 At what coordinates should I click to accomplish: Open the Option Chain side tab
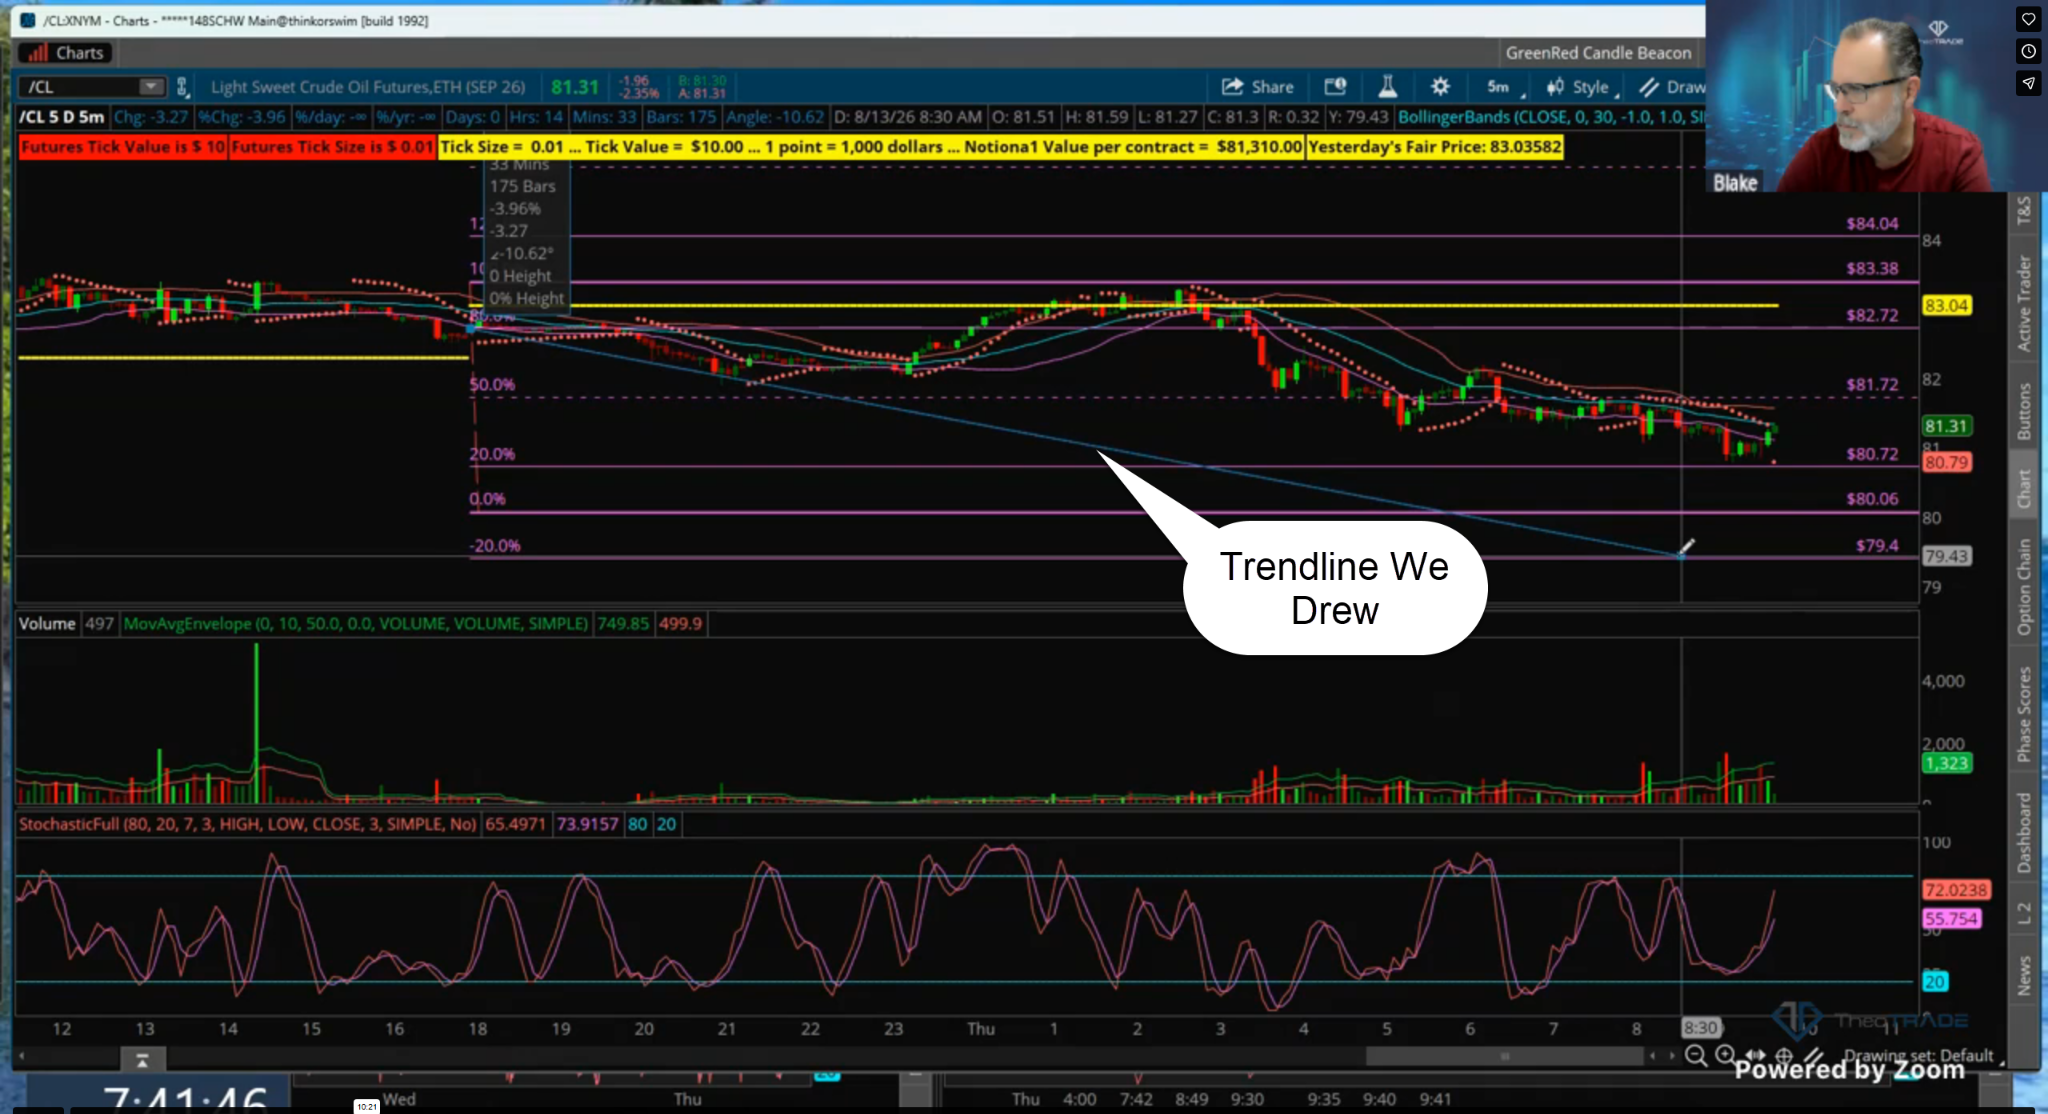(x=2024, y=587)
